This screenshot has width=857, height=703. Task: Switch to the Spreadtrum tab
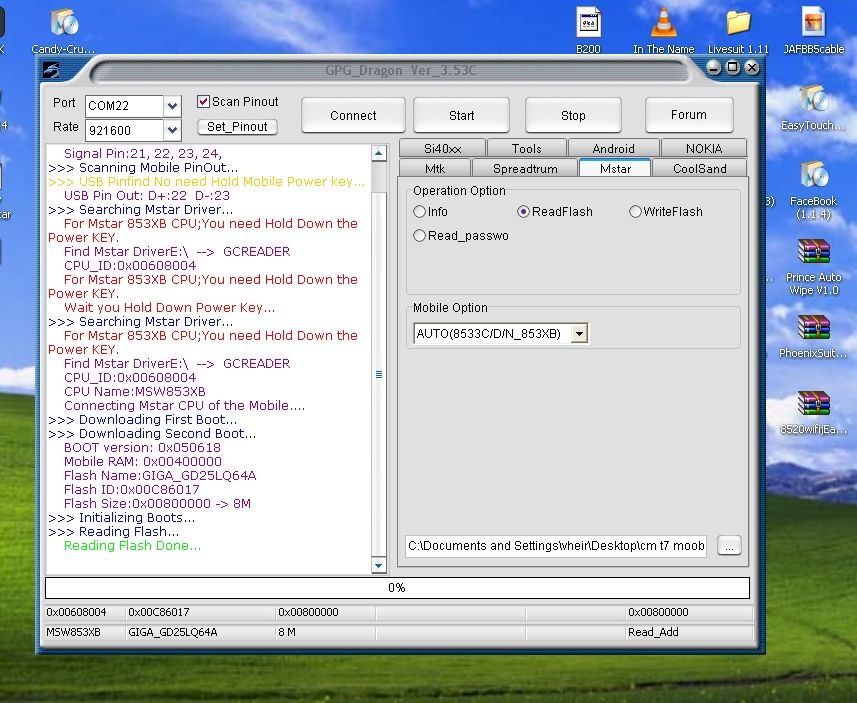(x=525, y=169)
